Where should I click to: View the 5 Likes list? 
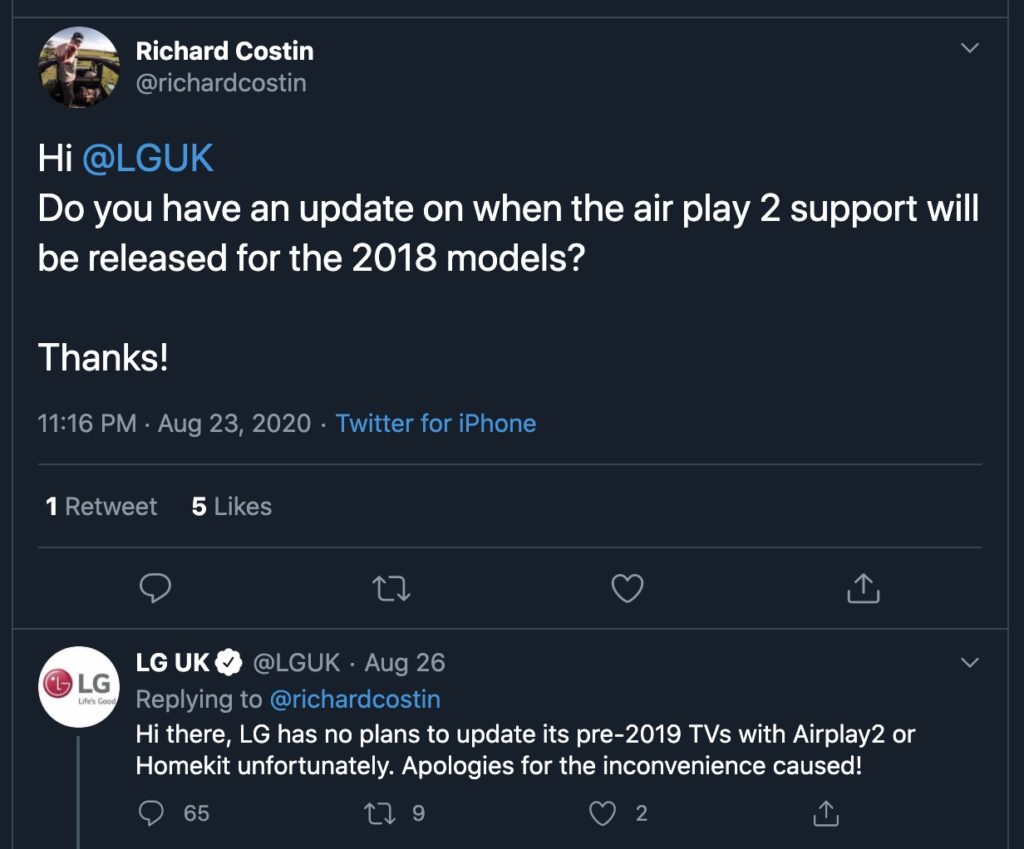[x=232, y=507]
